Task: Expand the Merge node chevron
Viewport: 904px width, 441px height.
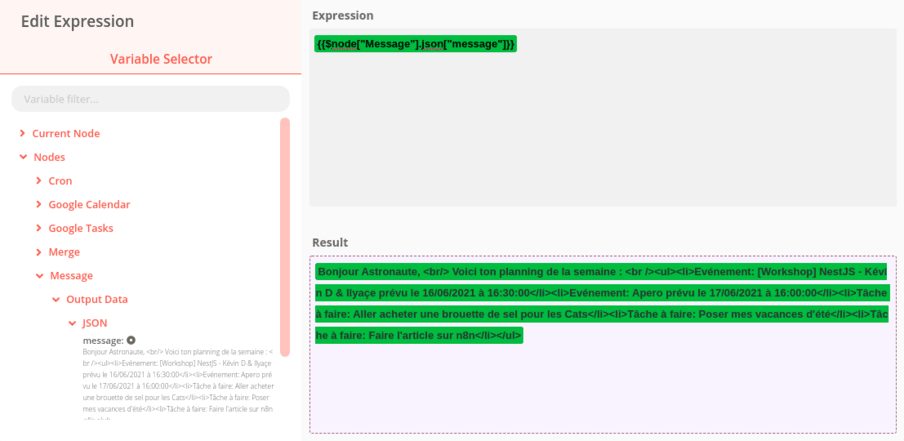Action: point(39,252)
